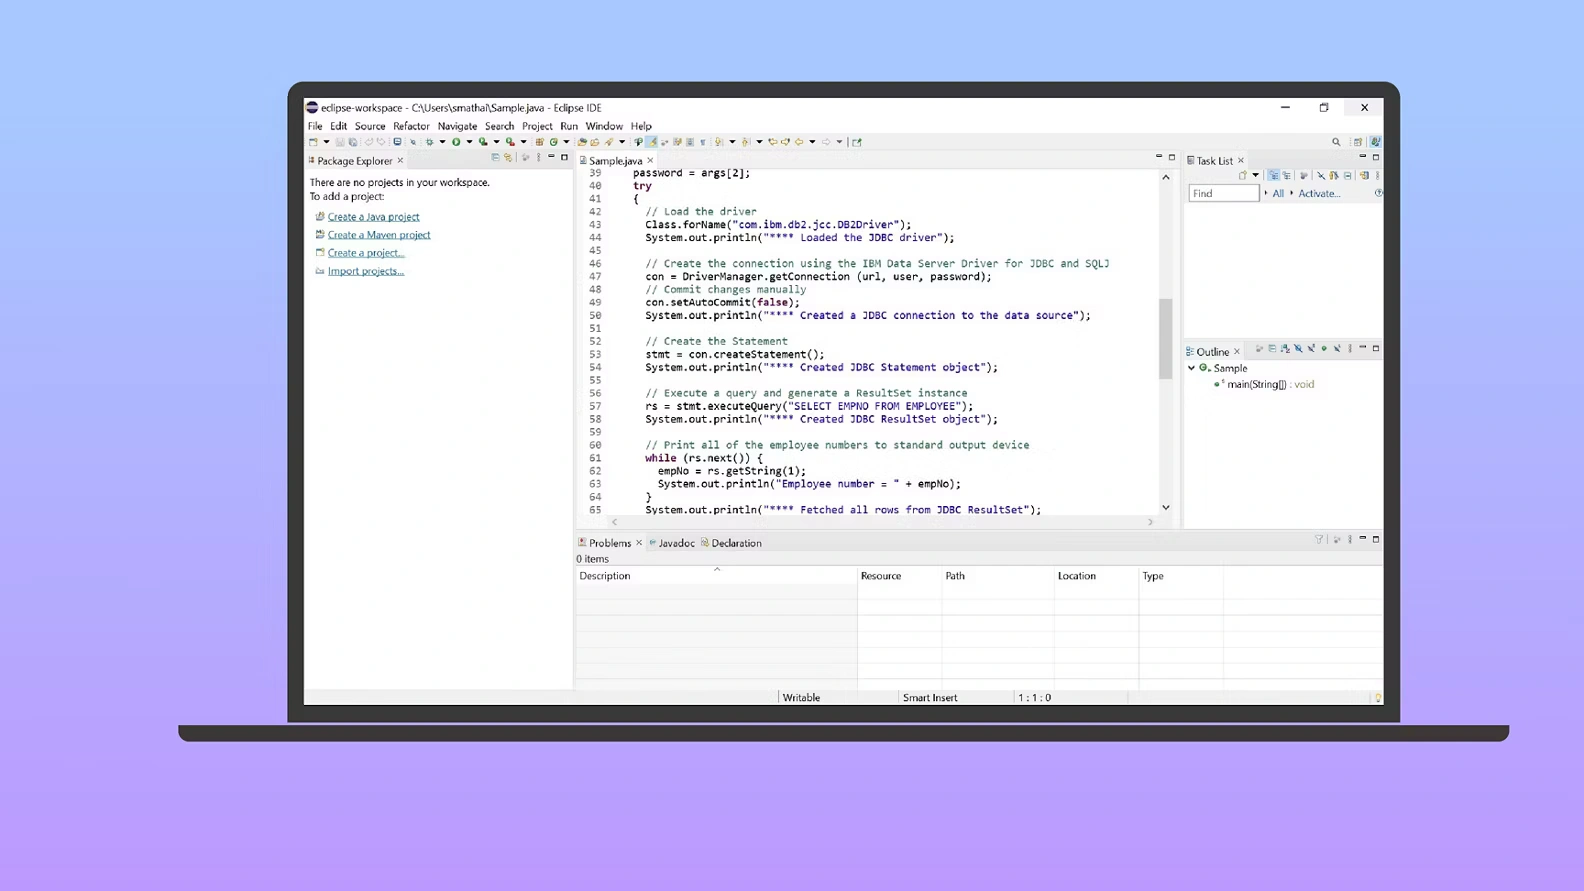Switch to the Javadoc tab

click(676, 543)
